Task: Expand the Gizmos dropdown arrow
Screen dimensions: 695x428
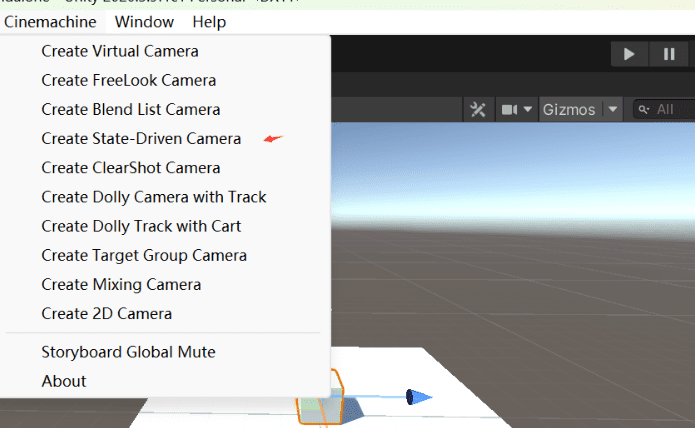Action: (612, 109)
